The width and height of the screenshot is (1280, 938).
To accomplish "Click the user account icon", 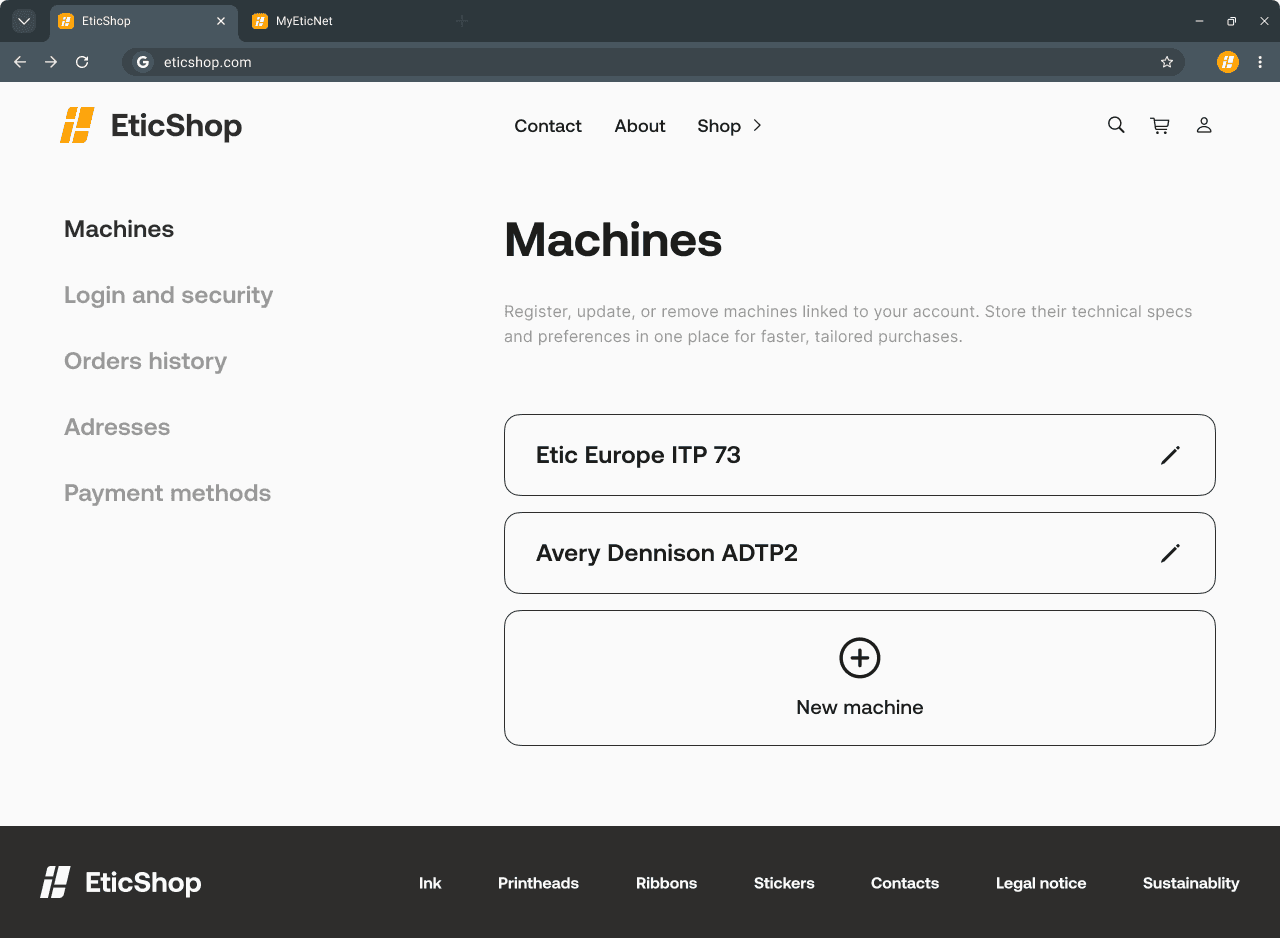I will 1204,125.
